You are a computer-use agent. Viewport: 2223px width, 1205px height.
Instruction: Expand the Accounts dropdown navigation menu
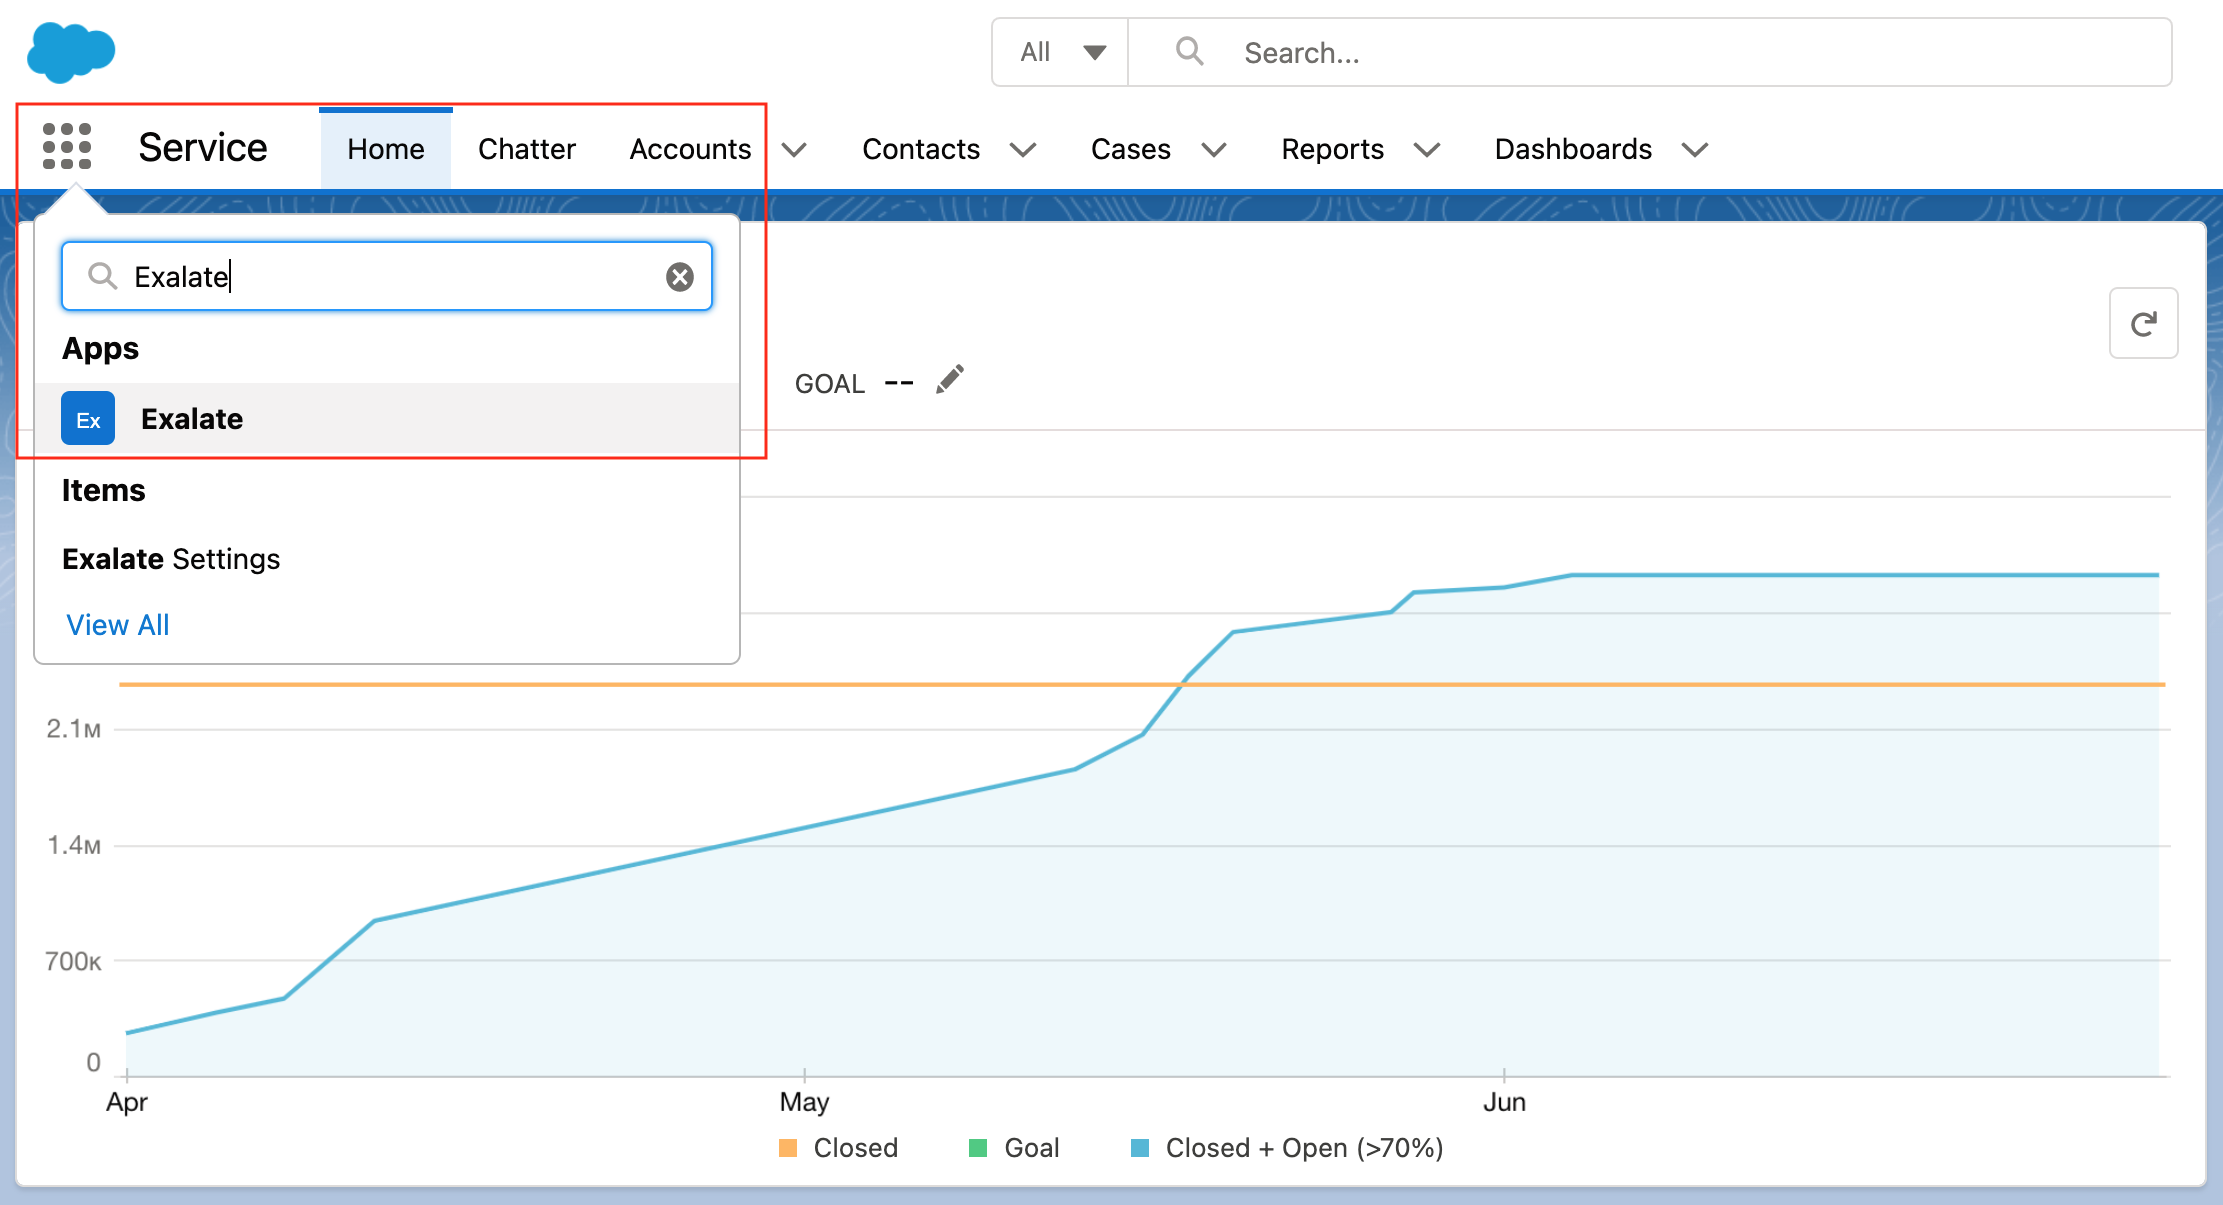[795, 148]
